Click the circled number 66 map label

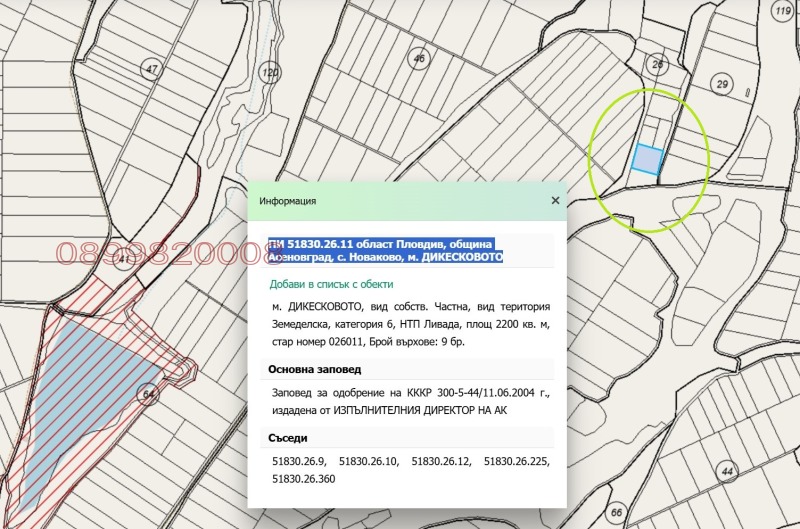(618, 514)
